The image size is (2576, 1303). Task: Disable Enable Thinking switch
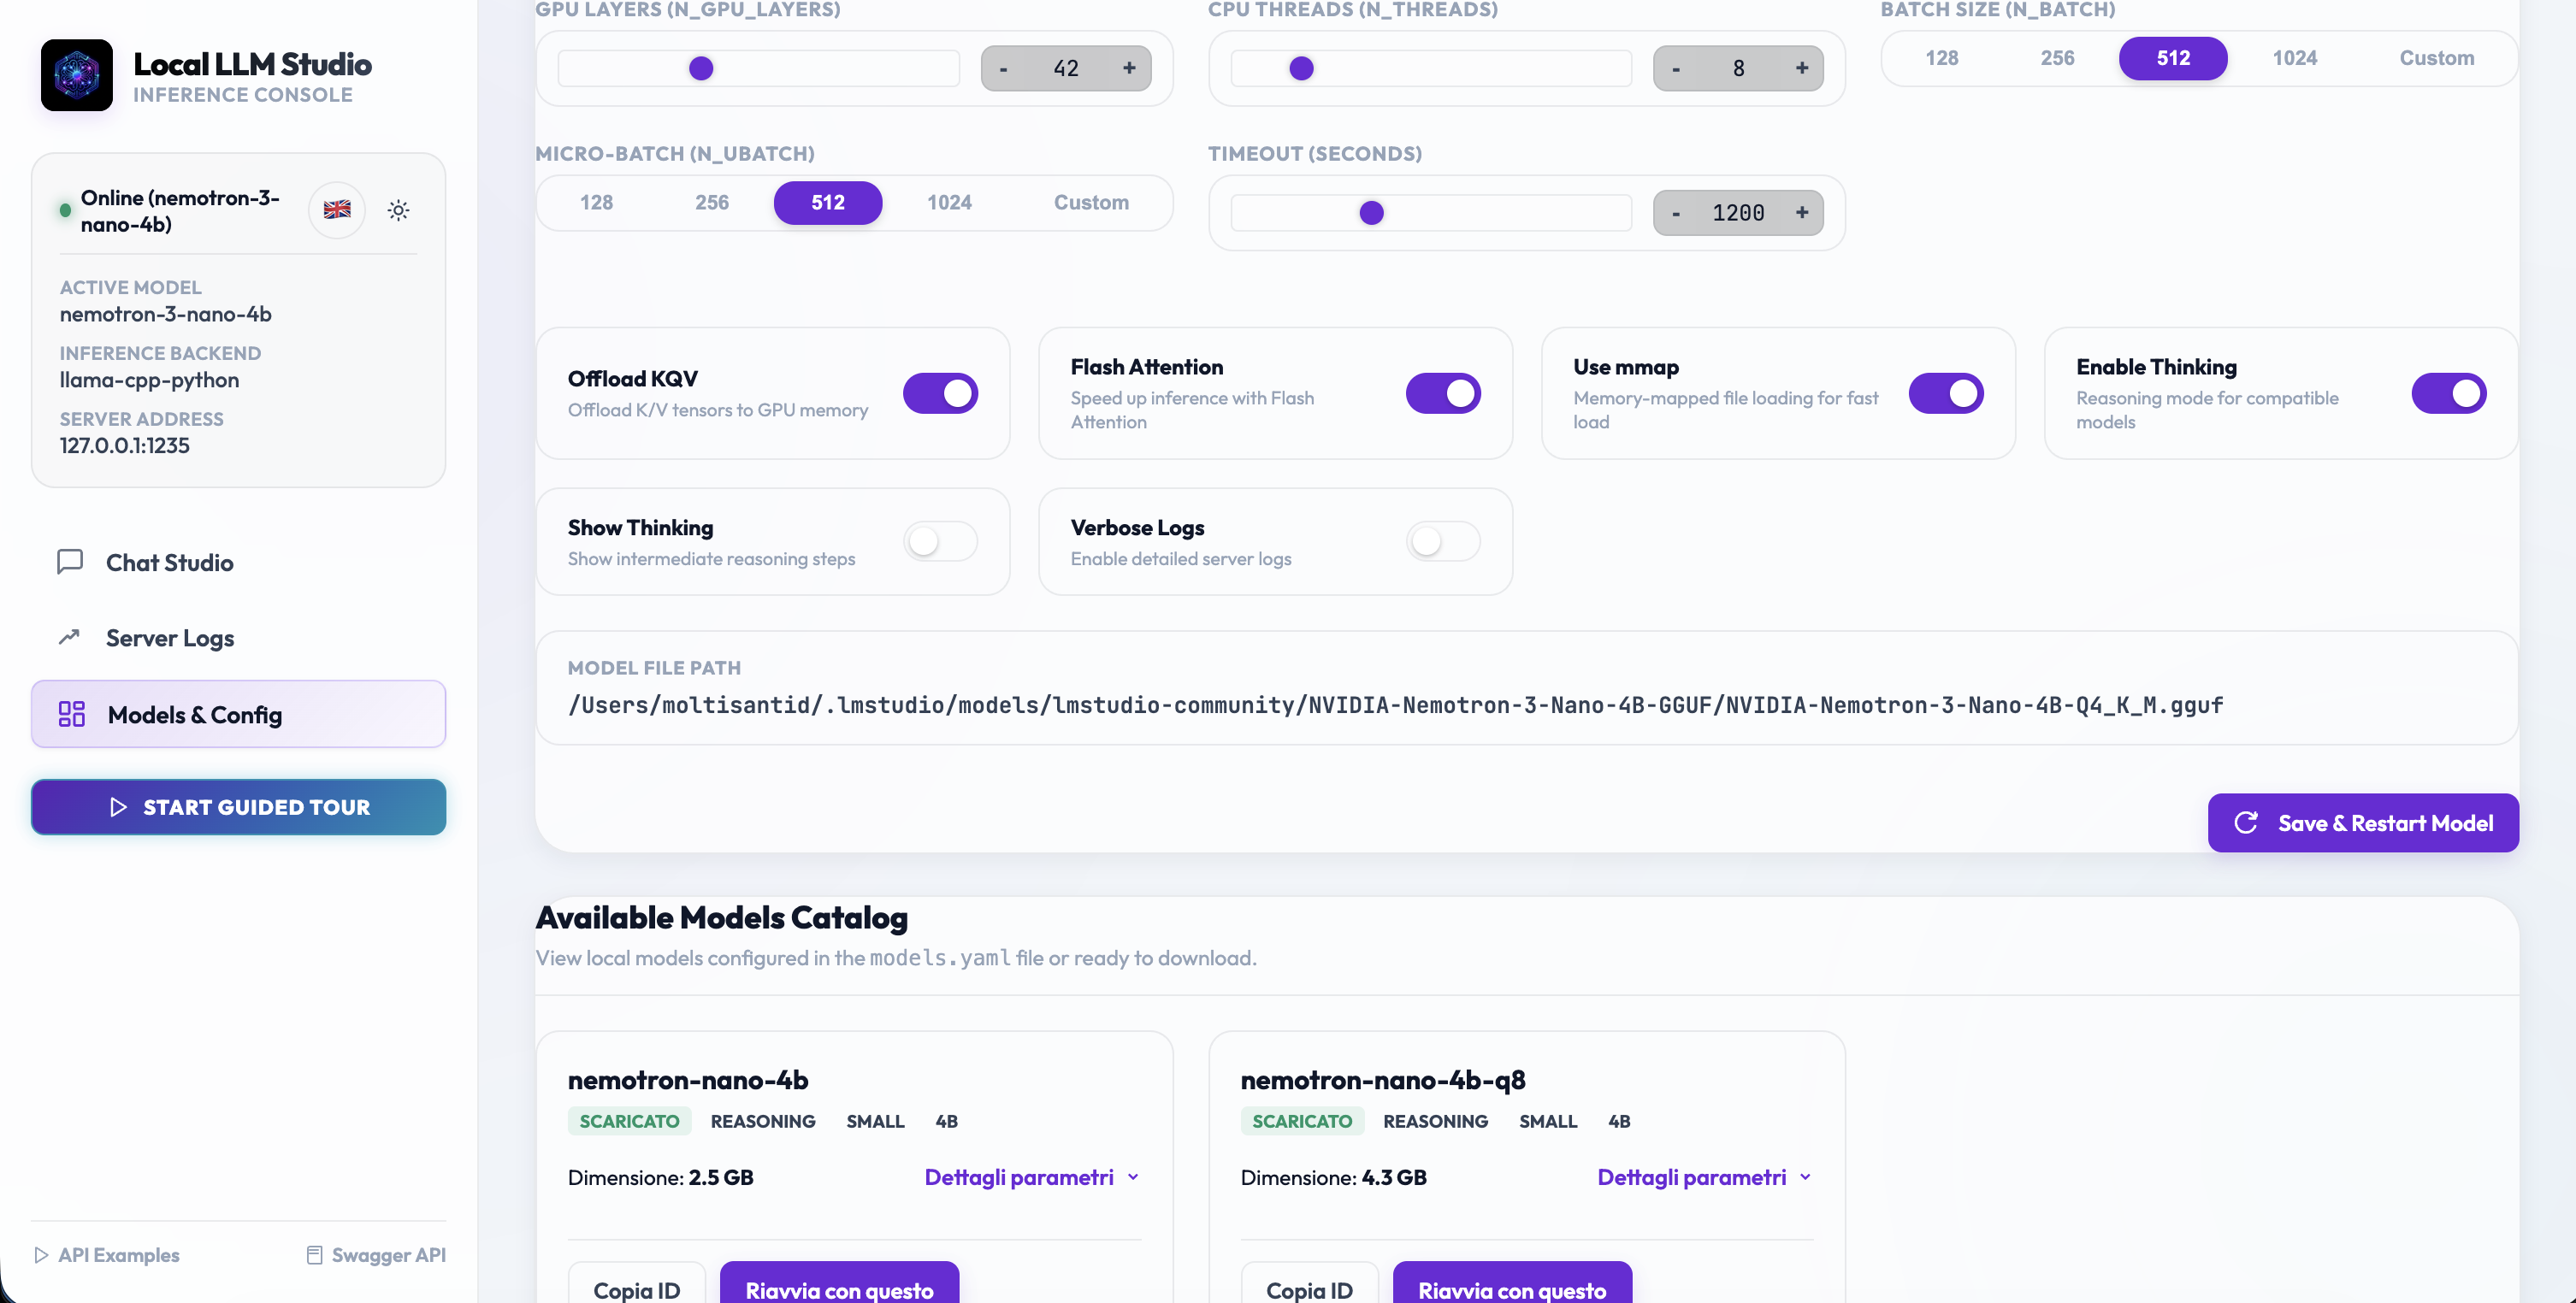(x=2449, y=393)
